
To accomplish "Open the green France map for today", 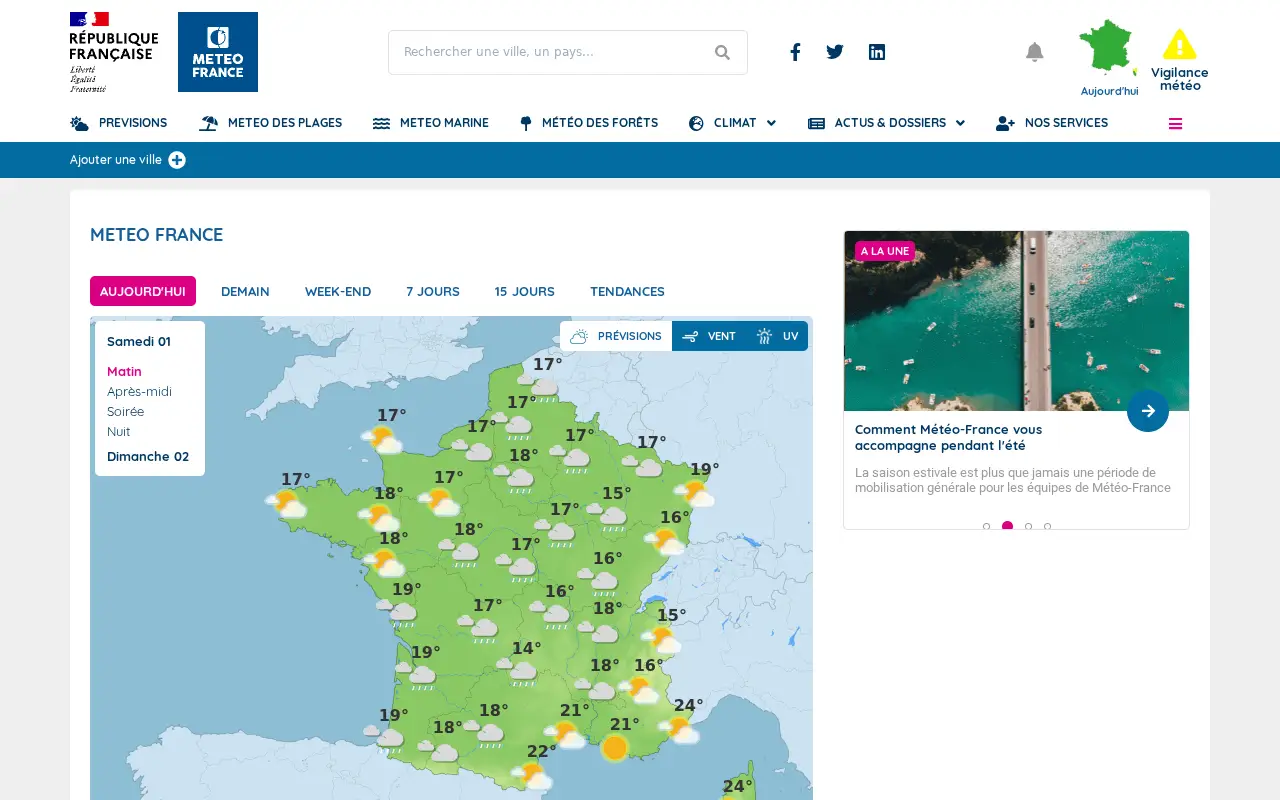I will [x=1108, y=50].
